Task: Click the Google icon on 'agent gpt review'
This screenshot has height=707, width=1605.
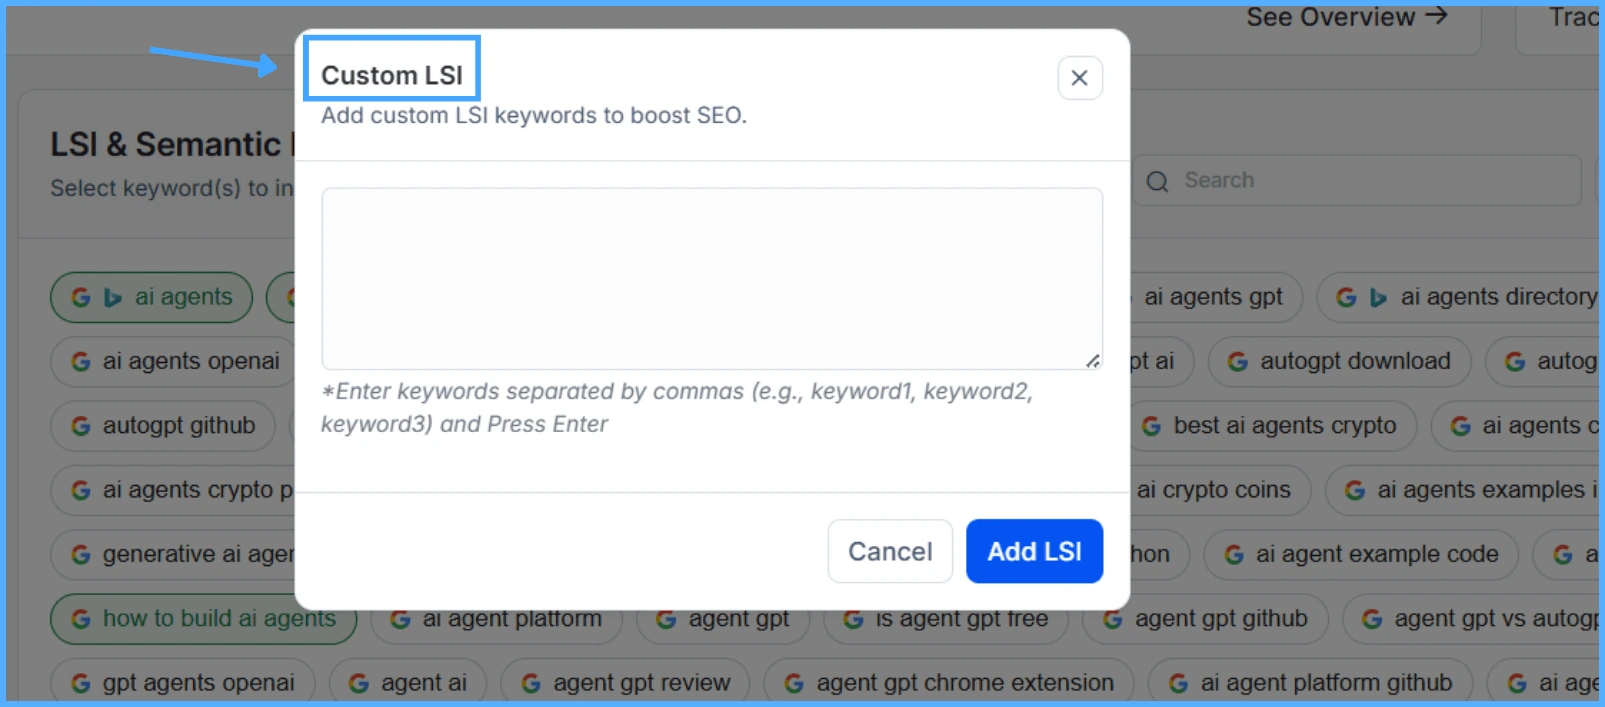Action: (x=532, y=684)
